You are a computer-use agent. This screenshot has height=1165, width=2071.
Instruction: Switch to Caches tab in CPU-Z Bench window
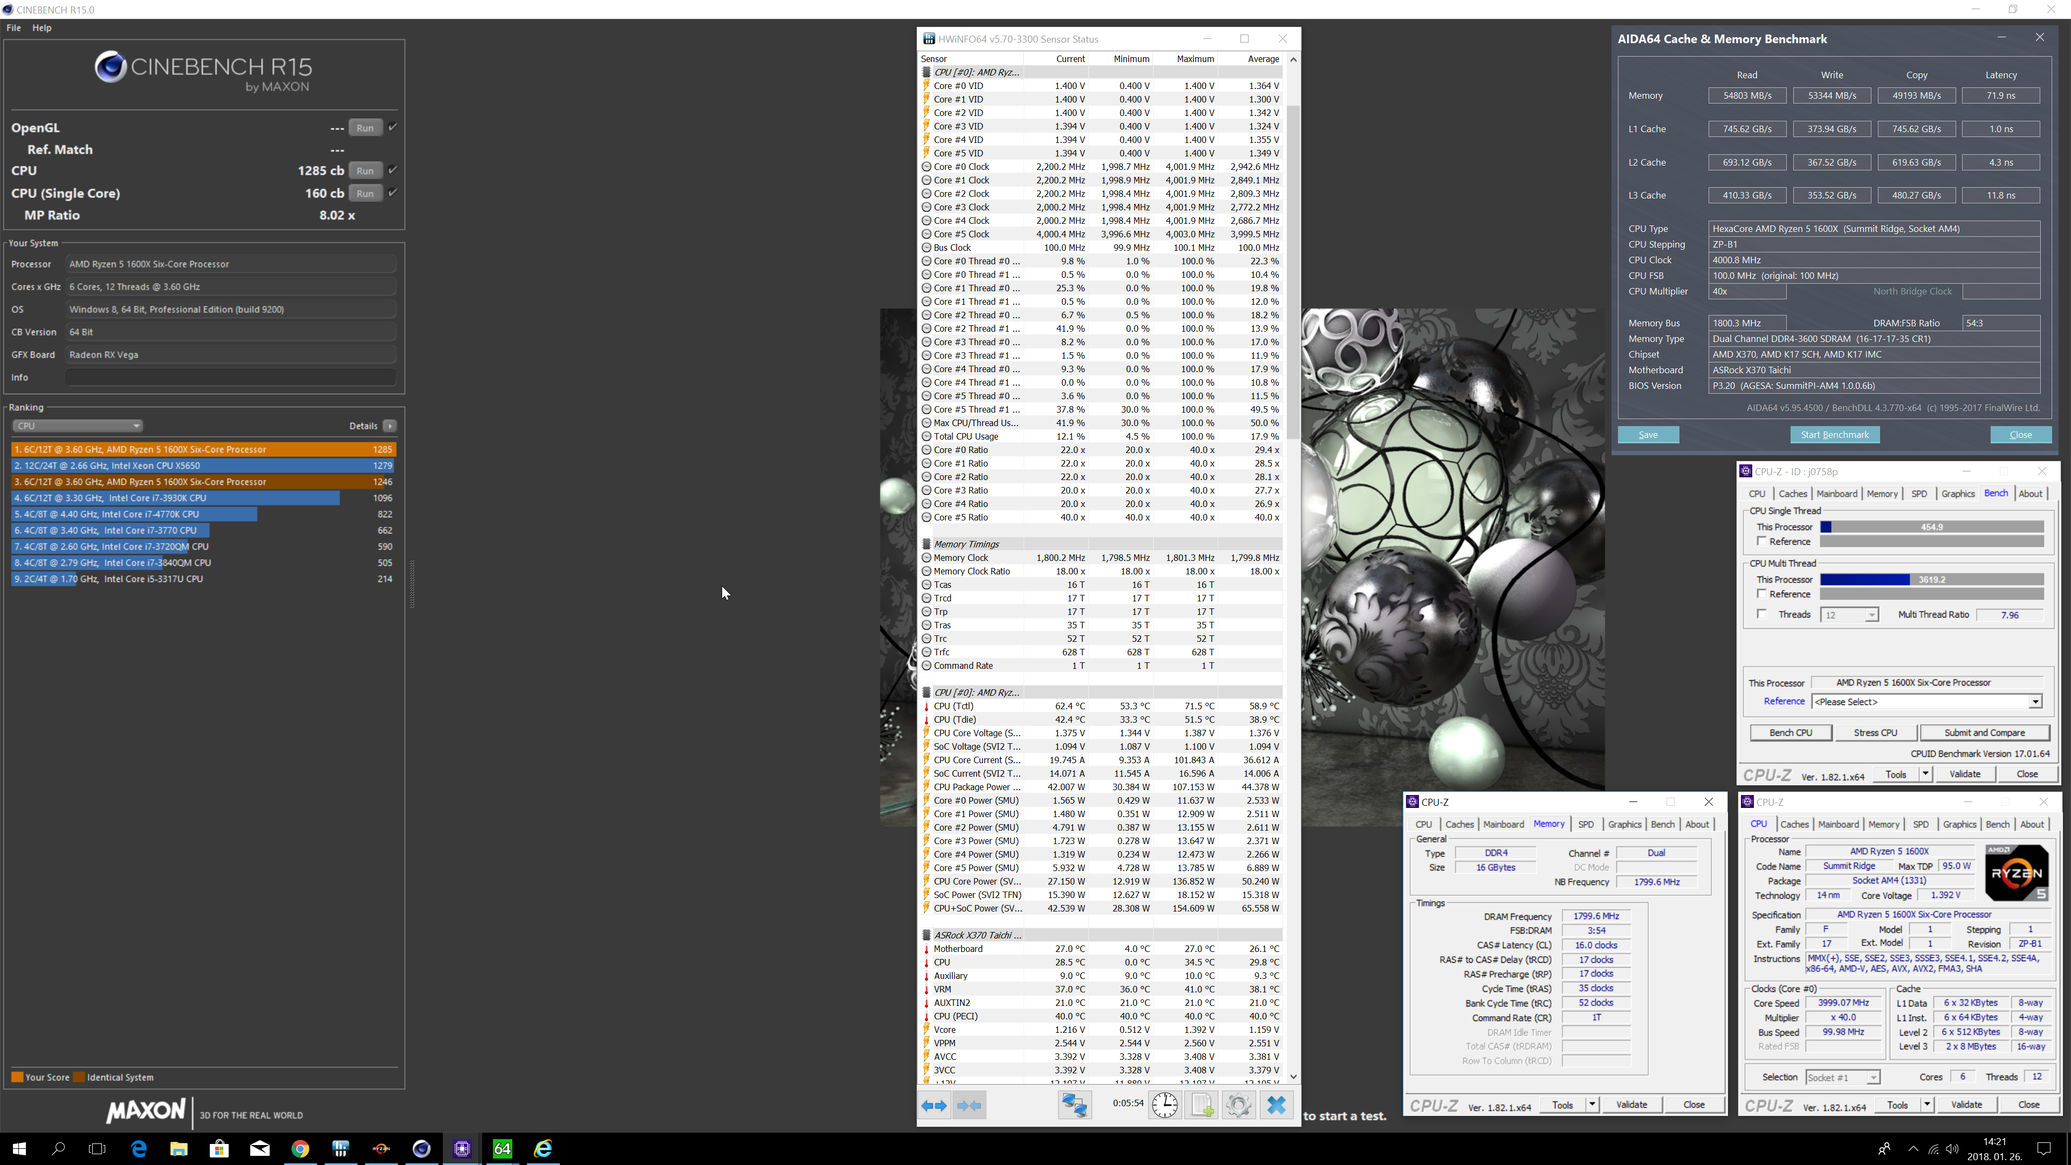point(1793,494)
